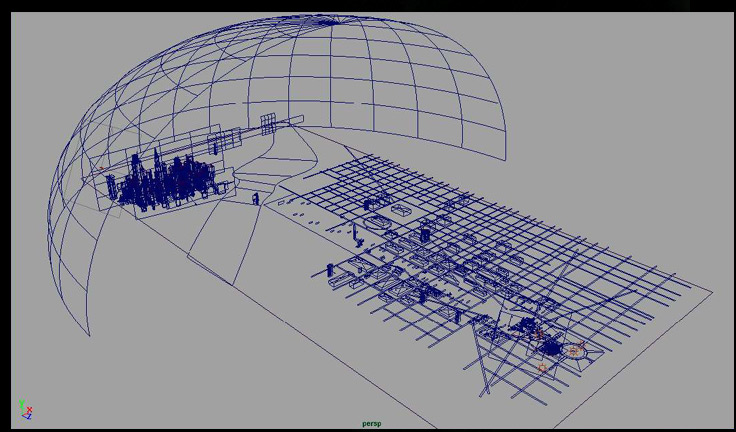Click the XYZ axis orientation indicator
The image size is (736, 432).
25,409
